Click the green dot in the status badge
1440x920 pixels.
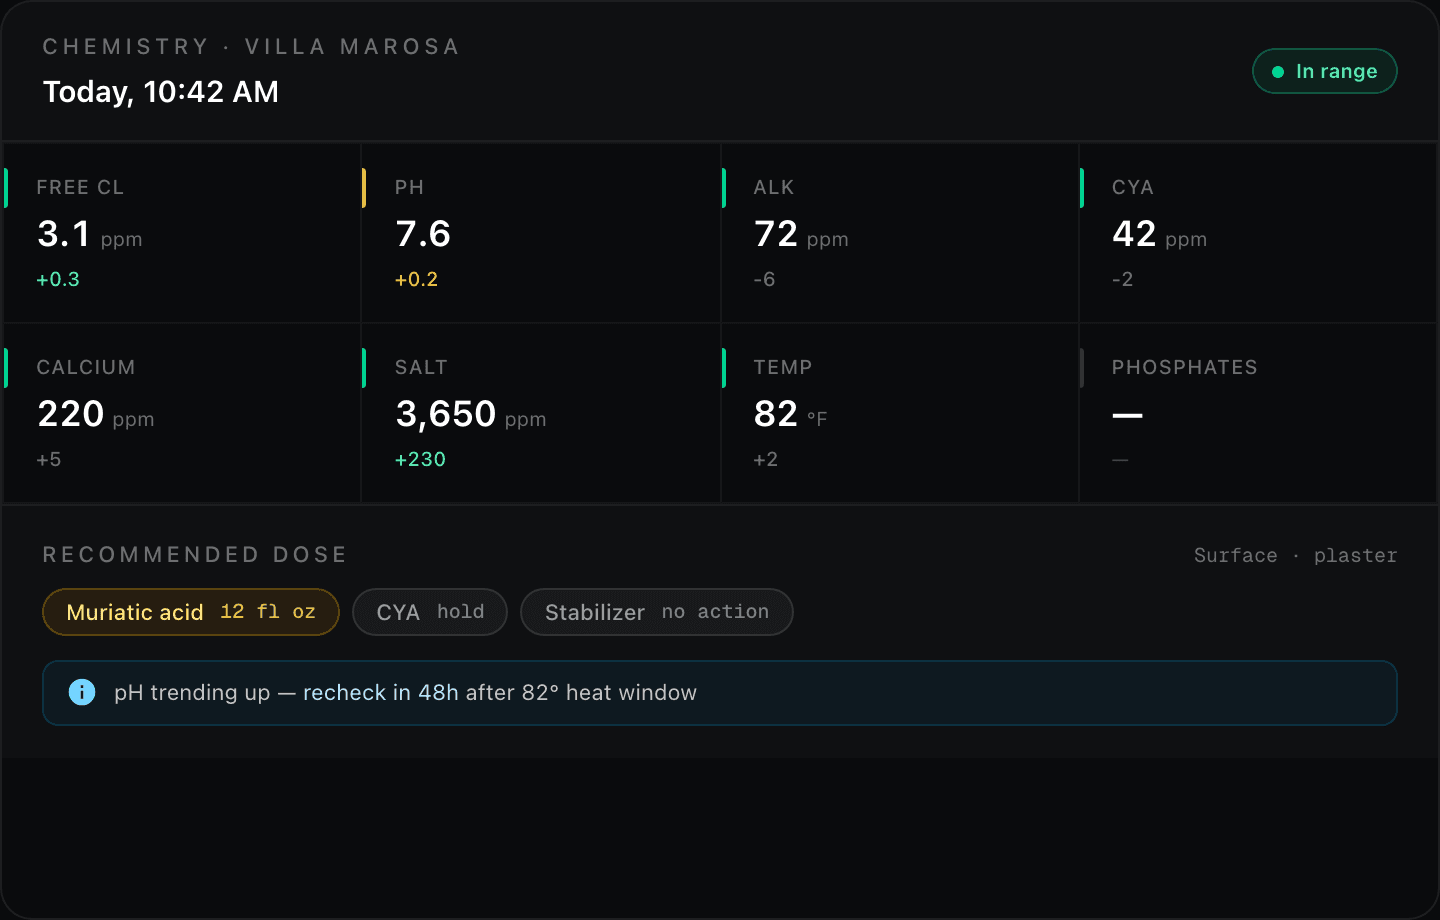click(1277, 72)
